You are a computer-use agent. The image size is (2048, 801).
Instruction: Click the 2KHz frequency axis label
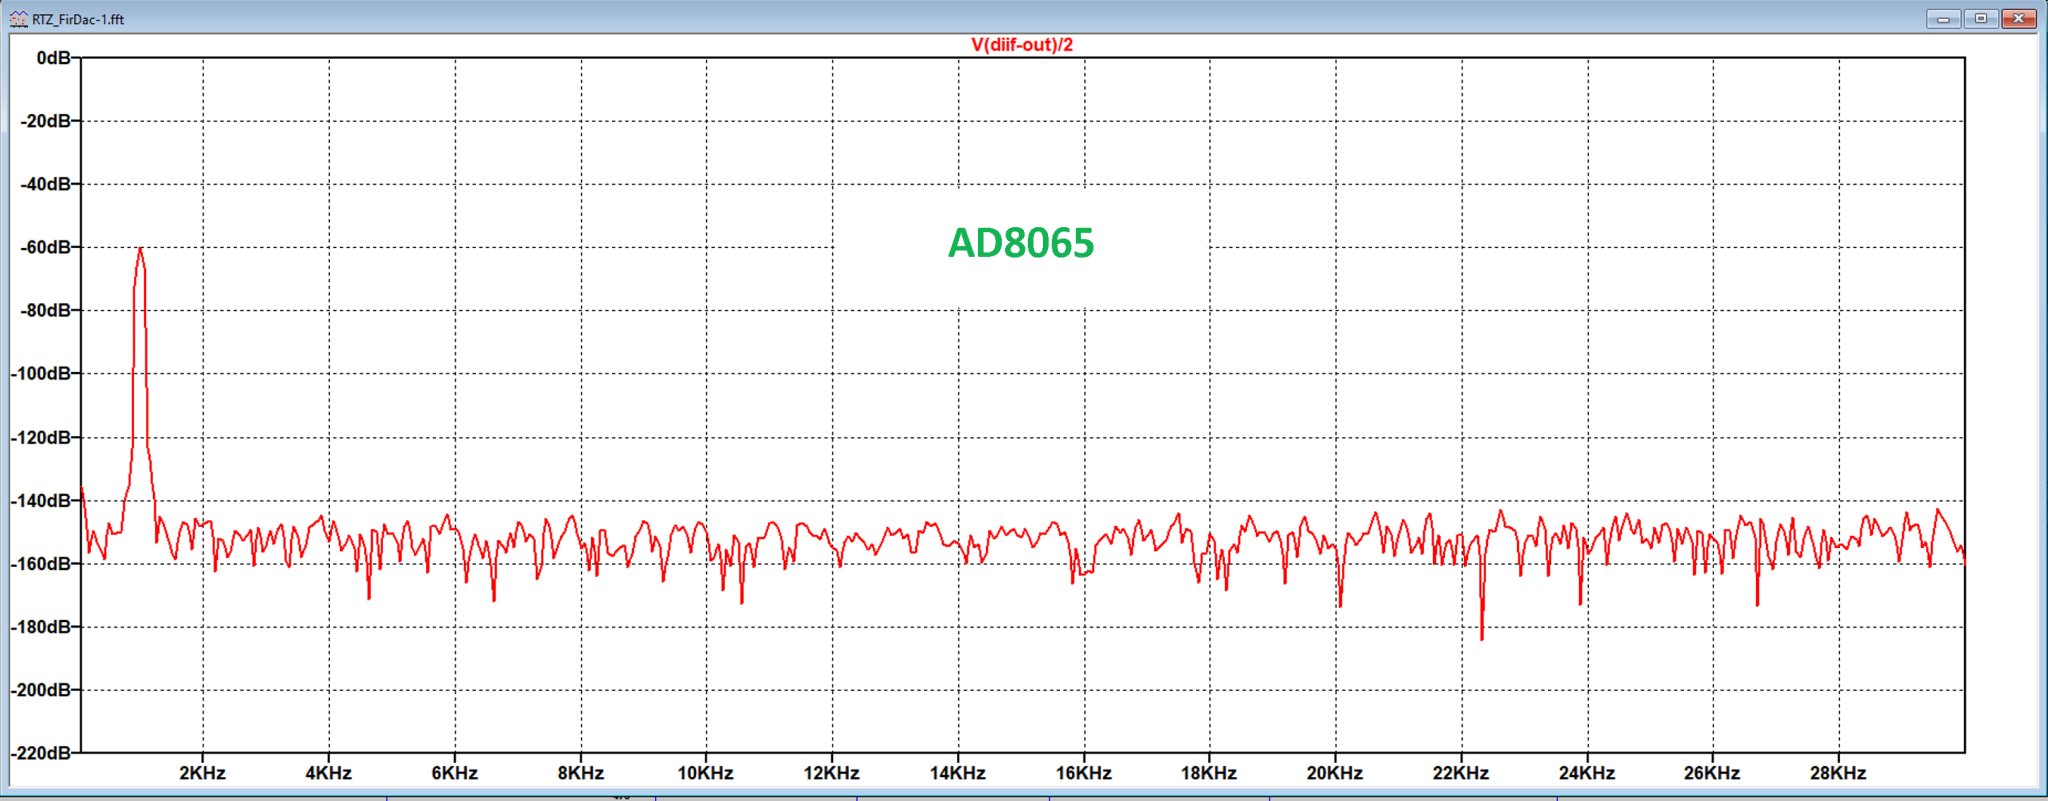(x=203, y=773)
